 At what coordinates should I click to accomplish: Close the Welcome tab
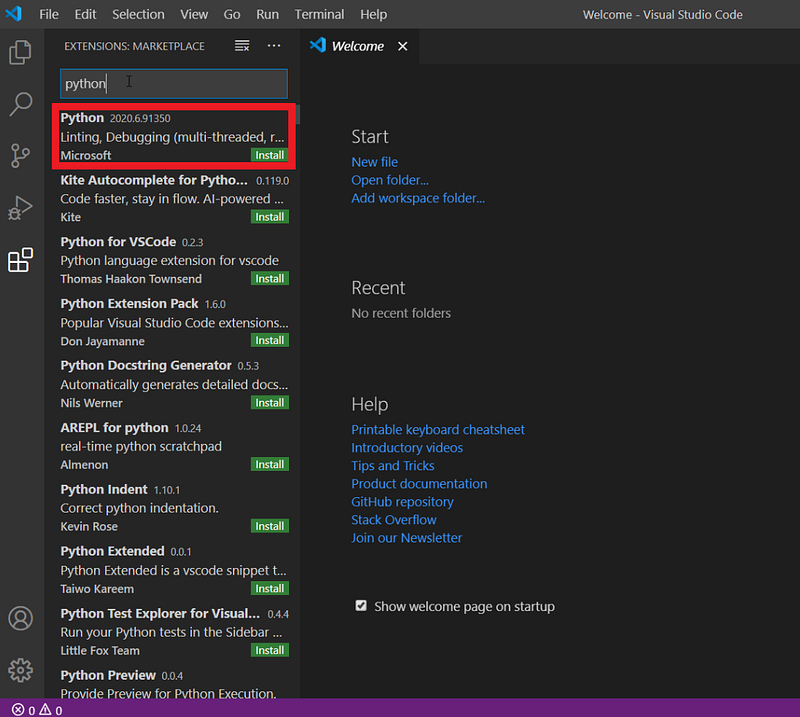click(403, 46)
